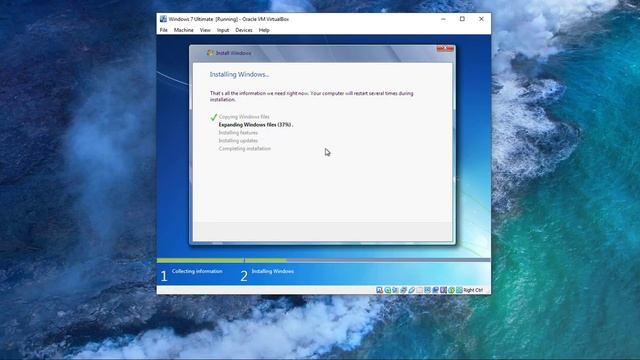Screen dimensions: 640x360
Task: Open the View menu
Action: click(x=205, y=30)
